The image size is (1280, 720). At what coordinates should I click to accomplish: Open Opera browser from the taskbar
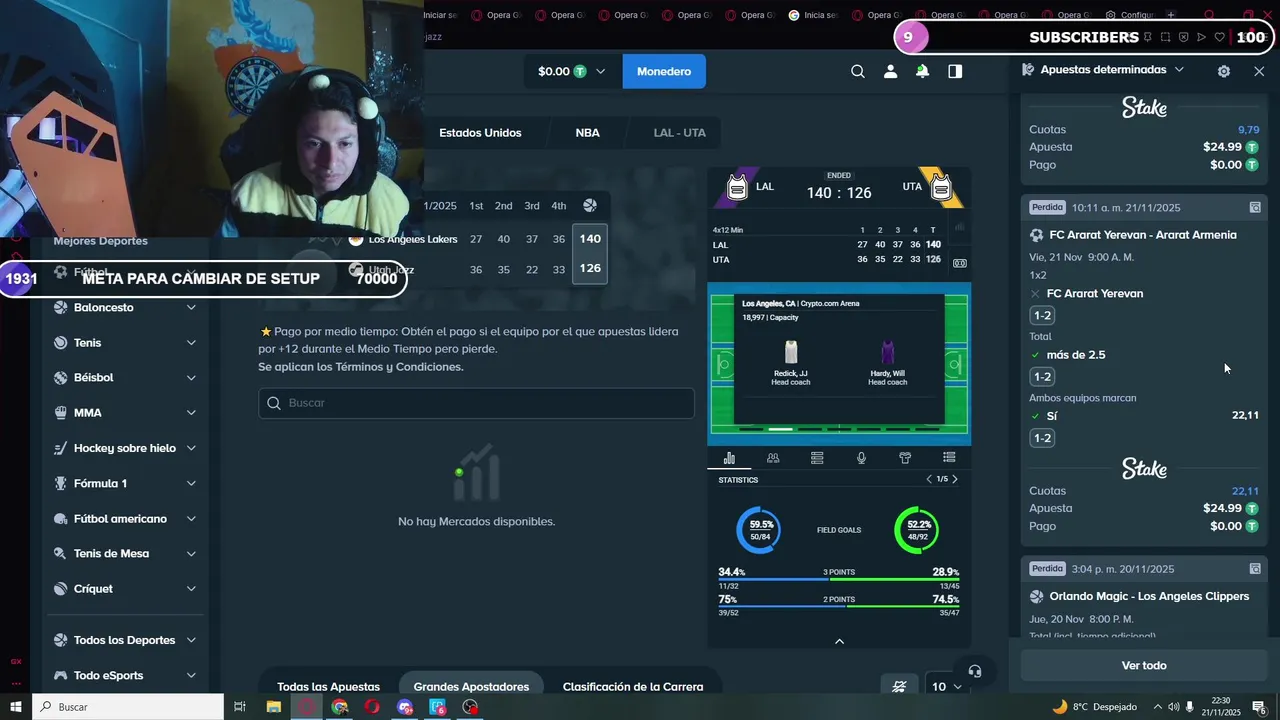372,707
